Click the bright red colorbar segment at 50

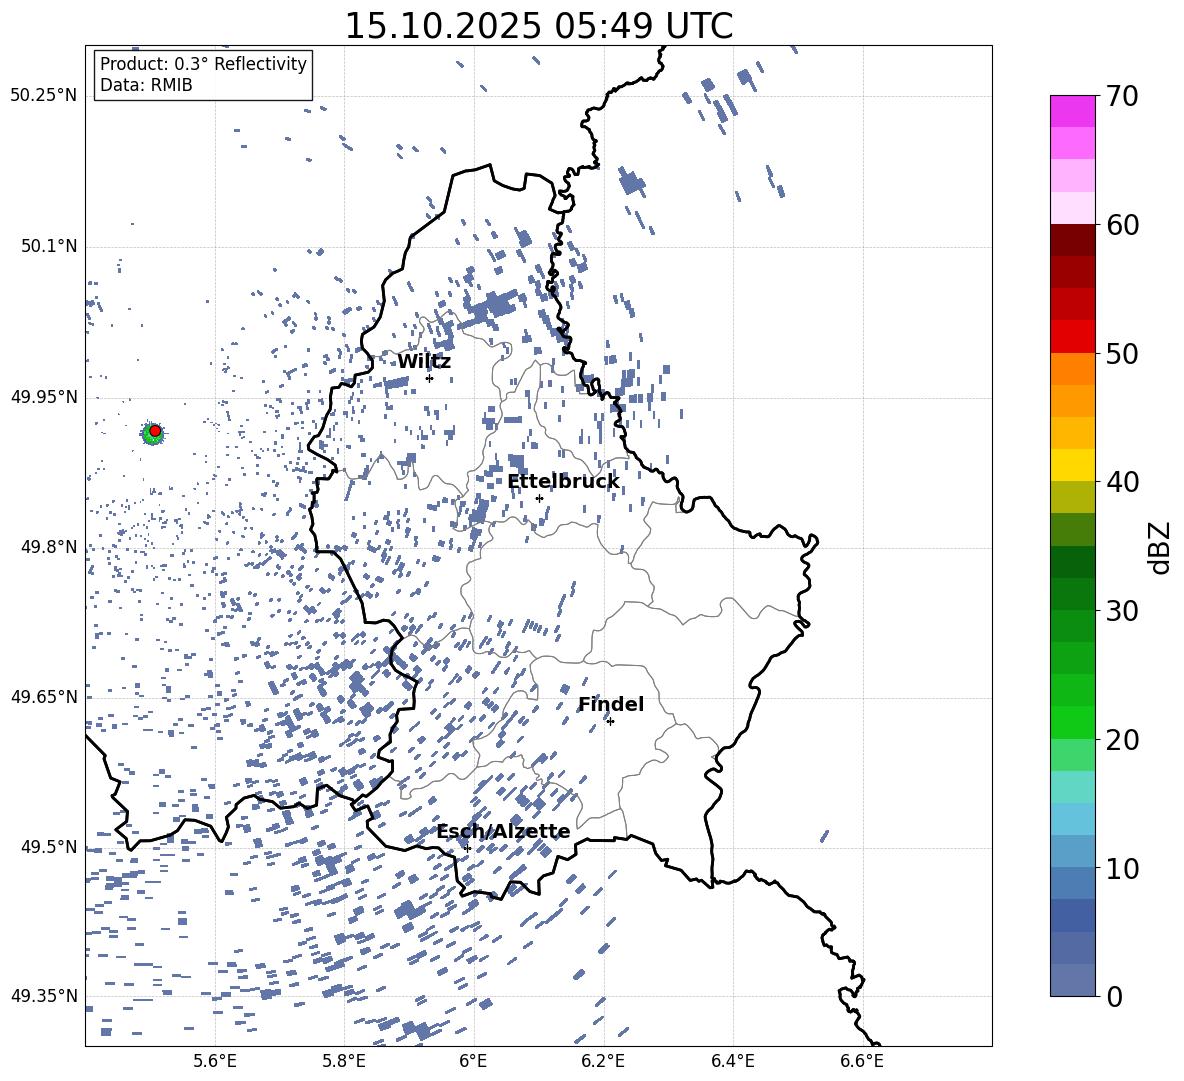[1072, 337]
